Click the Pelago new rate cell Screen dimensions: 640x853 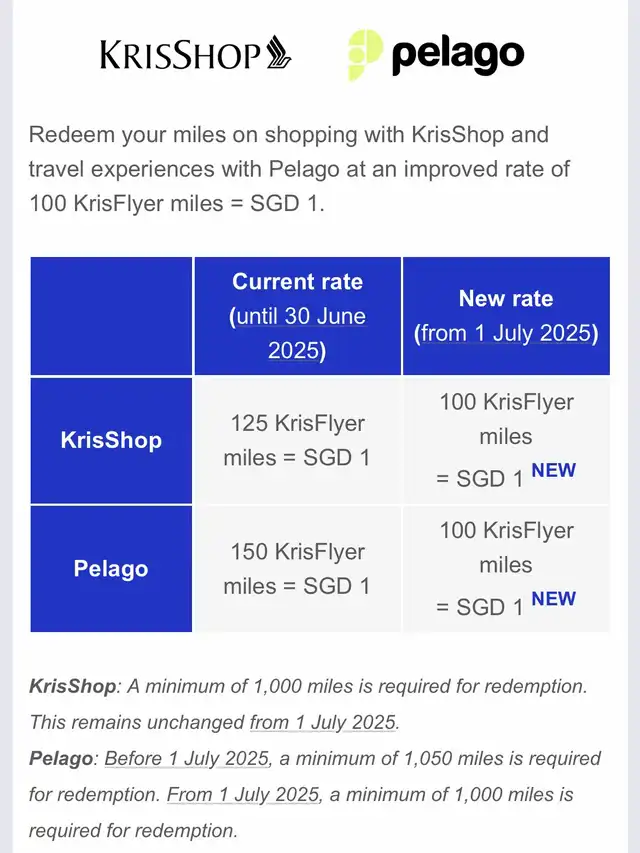coord(506,569)
